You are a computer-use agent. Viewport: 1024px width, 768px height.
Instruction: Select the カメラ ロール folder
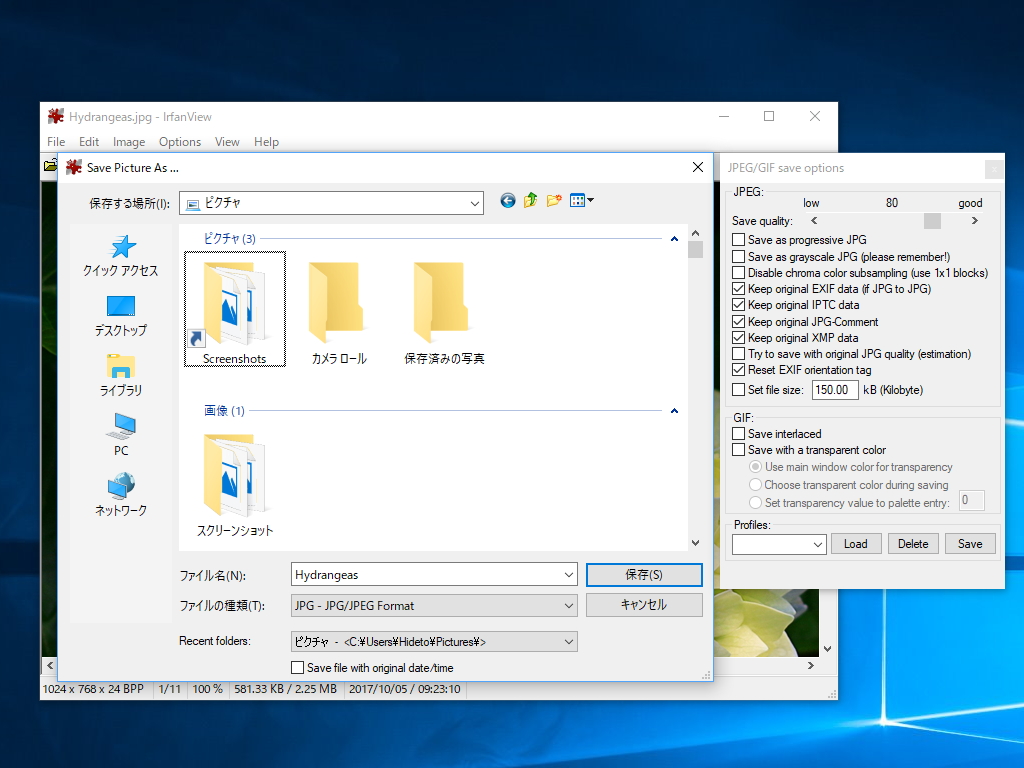(339, 312)
